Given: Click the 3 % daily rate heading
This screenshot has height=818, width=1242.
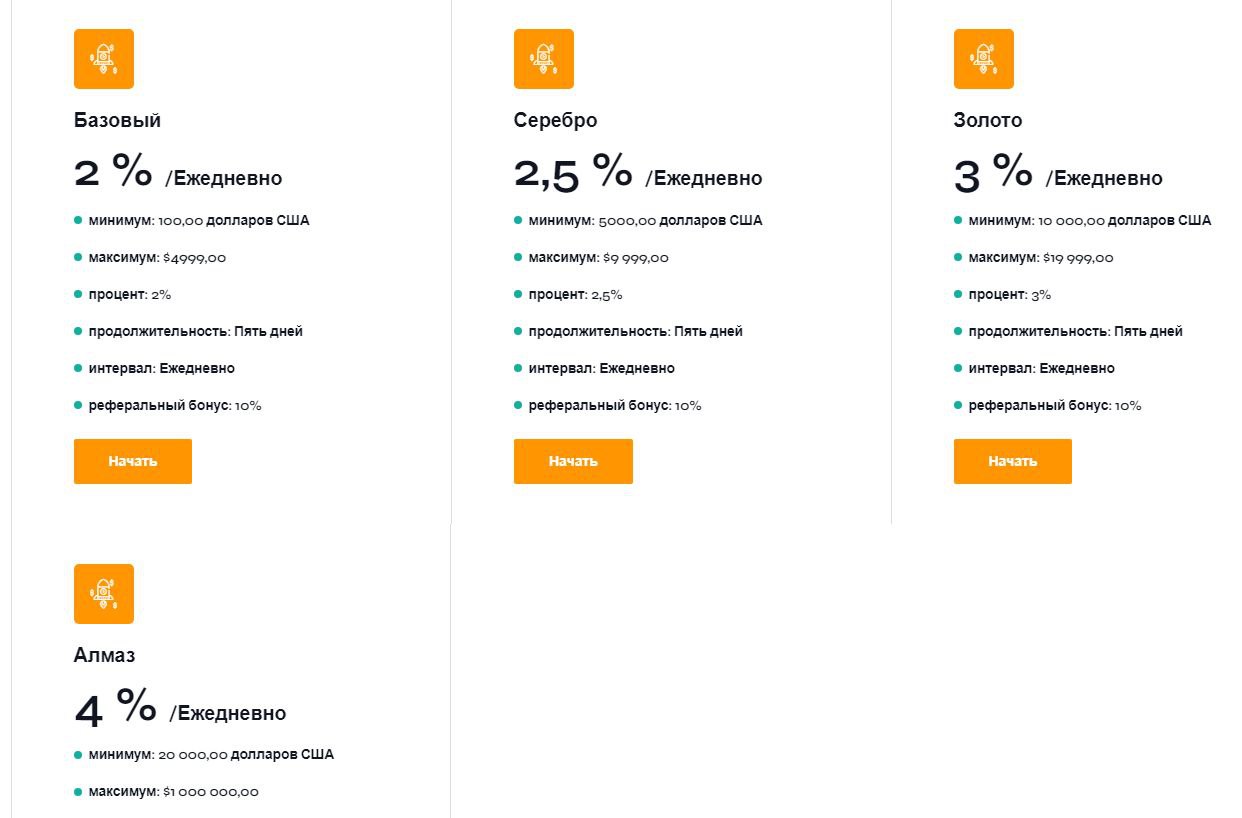Looking at the screenshot, I should point(1058,172).
